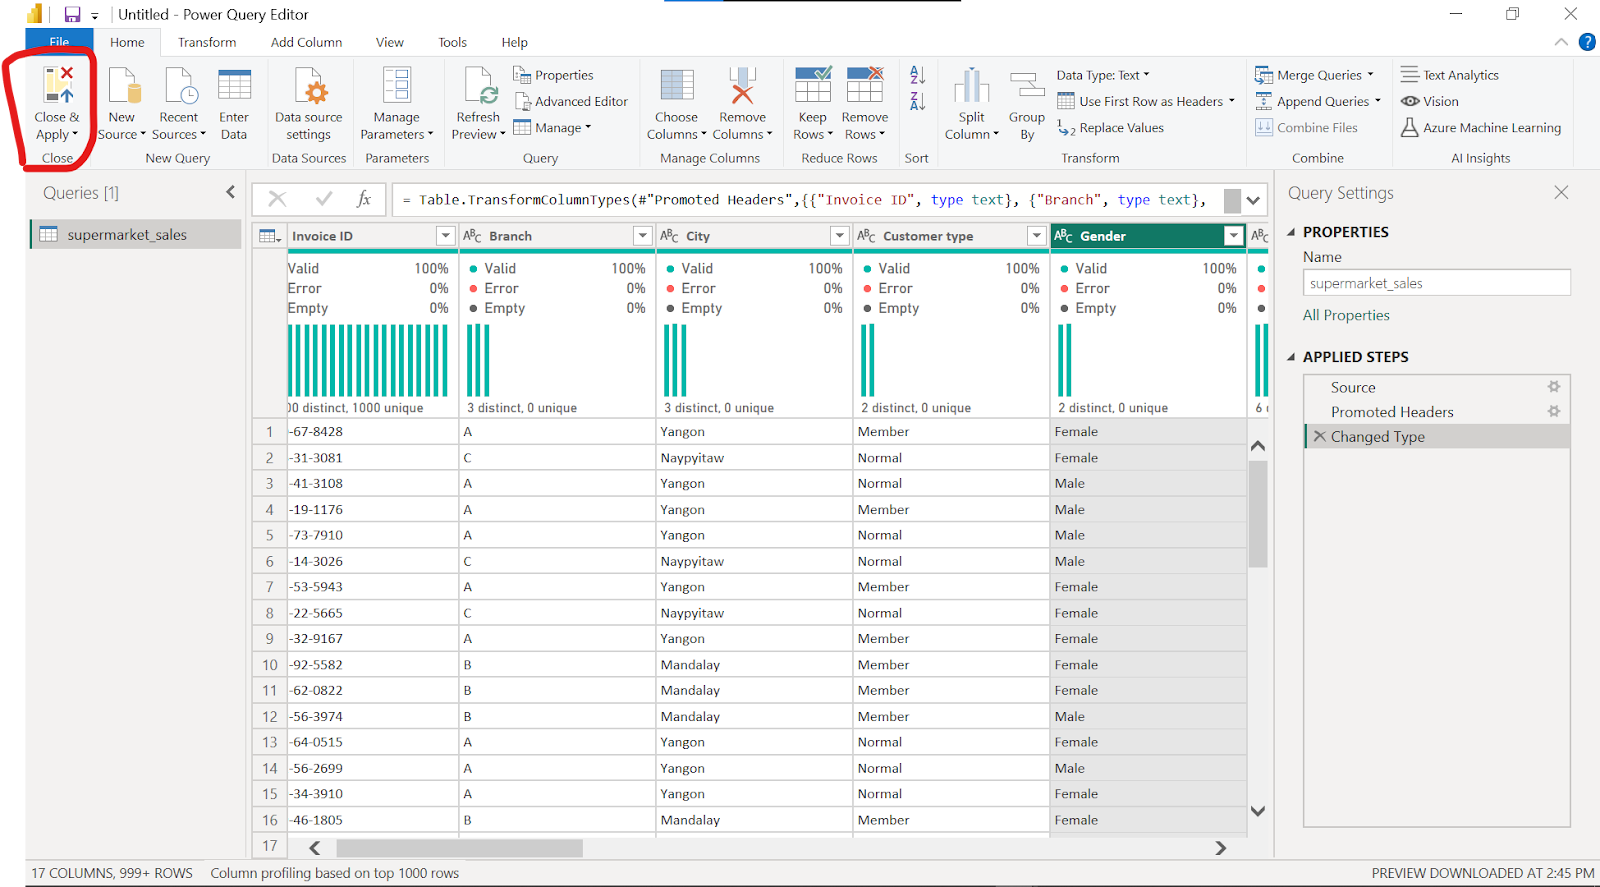
Task: Open Gender column filter dropdown
Action: pos(1233,236)
